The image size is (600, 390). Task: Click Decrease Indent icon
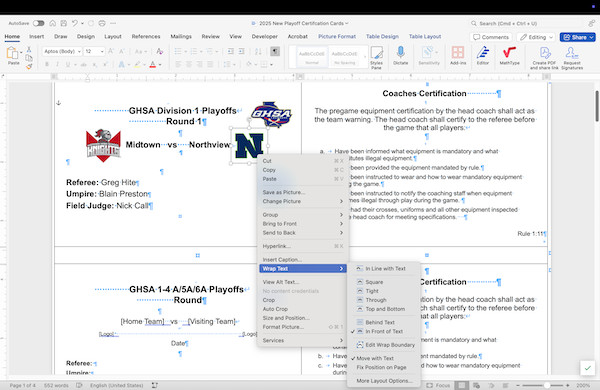click(231, 51)
